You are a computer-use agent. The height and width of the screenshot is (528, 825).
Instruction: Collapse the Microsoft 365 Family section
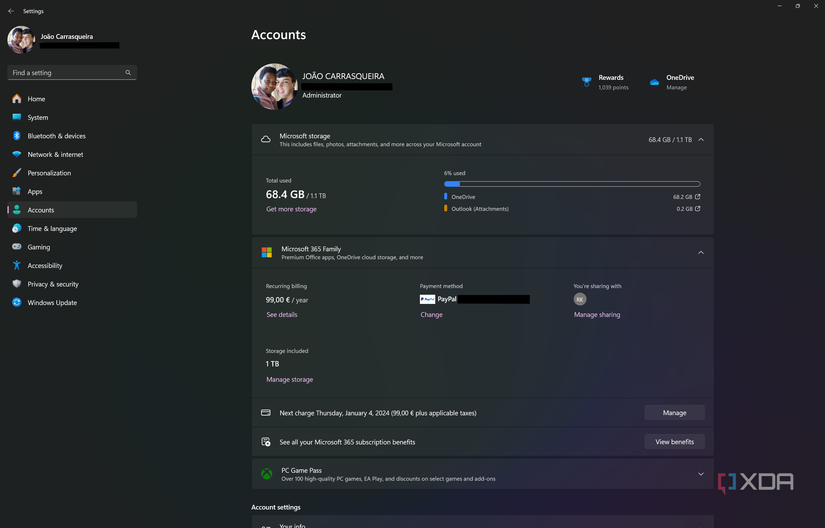[701, 252]
